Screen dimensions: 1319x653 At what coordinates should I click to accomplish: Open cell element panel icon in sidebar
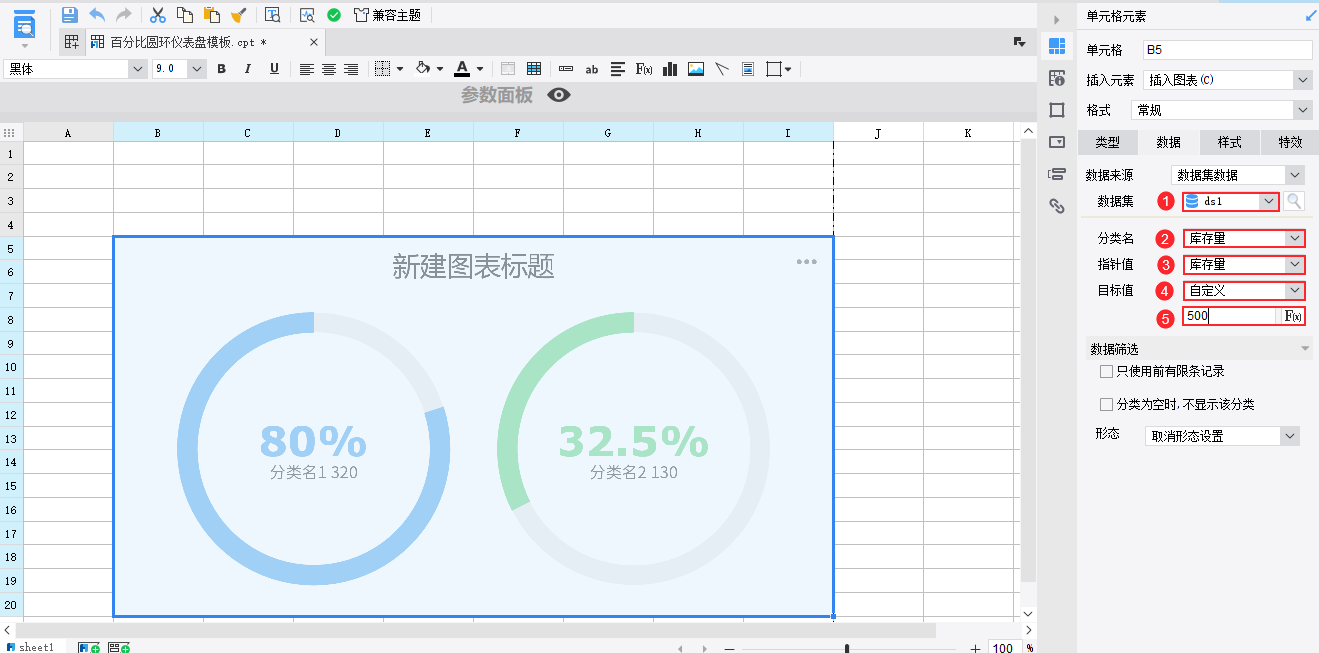pos(1056,47)
